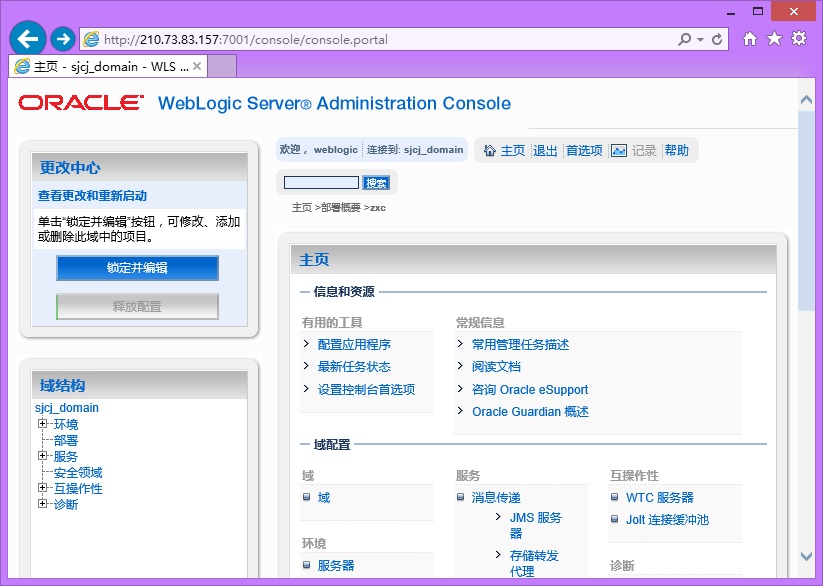This screenshot has width=823, height=586.
Task: Click the arrow beside Oracle Guardian 概述
Action: click(460, 410)
